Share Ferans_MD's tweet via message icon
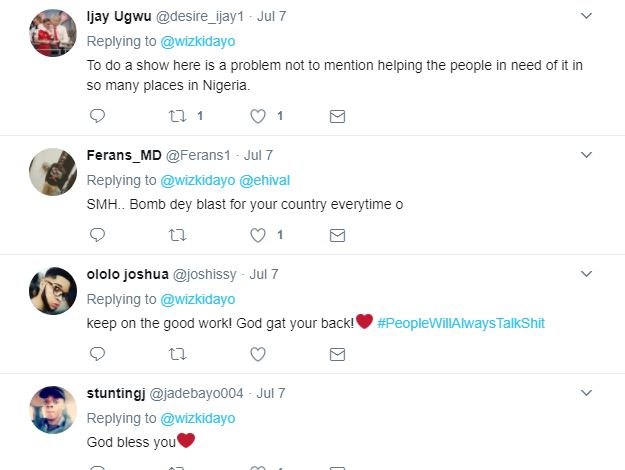The height and width of the screenshot is (470, 625). (x=338, y=235)
